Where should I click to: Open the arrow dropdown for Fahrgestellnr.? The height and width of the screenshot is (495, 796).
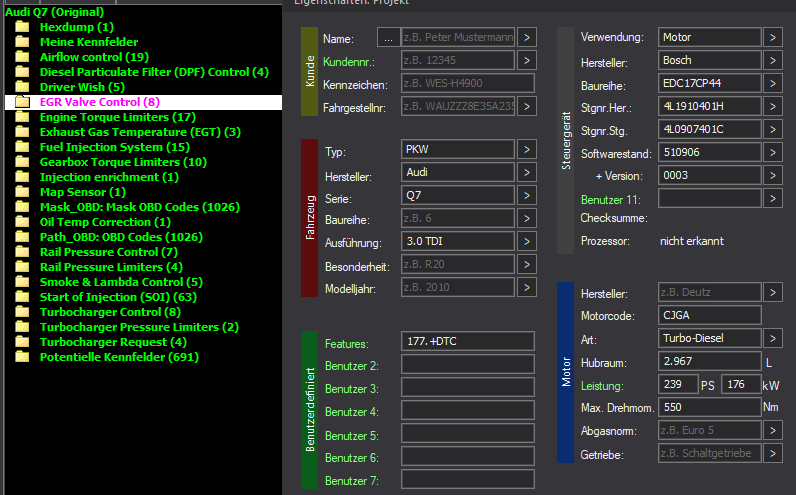pyautogui.click(x=527, y=107)
